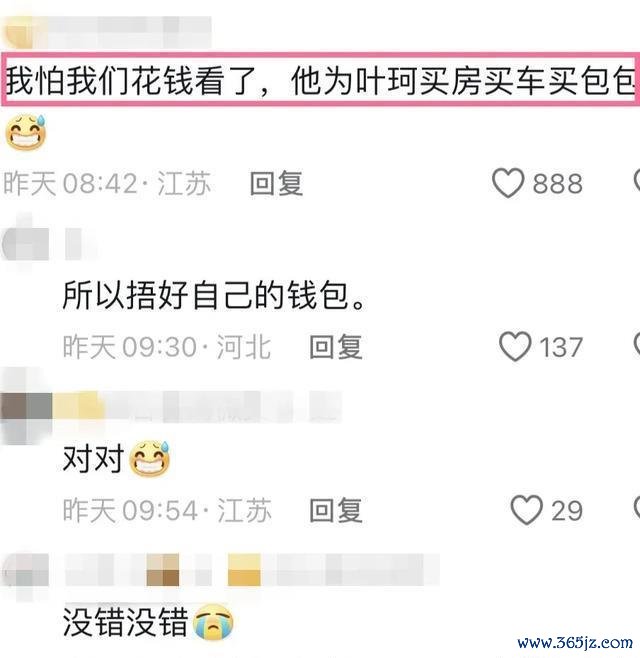The image size is (640, 658).
Task: Reply to the 08:42 江苏 comment
Action: 277,183
